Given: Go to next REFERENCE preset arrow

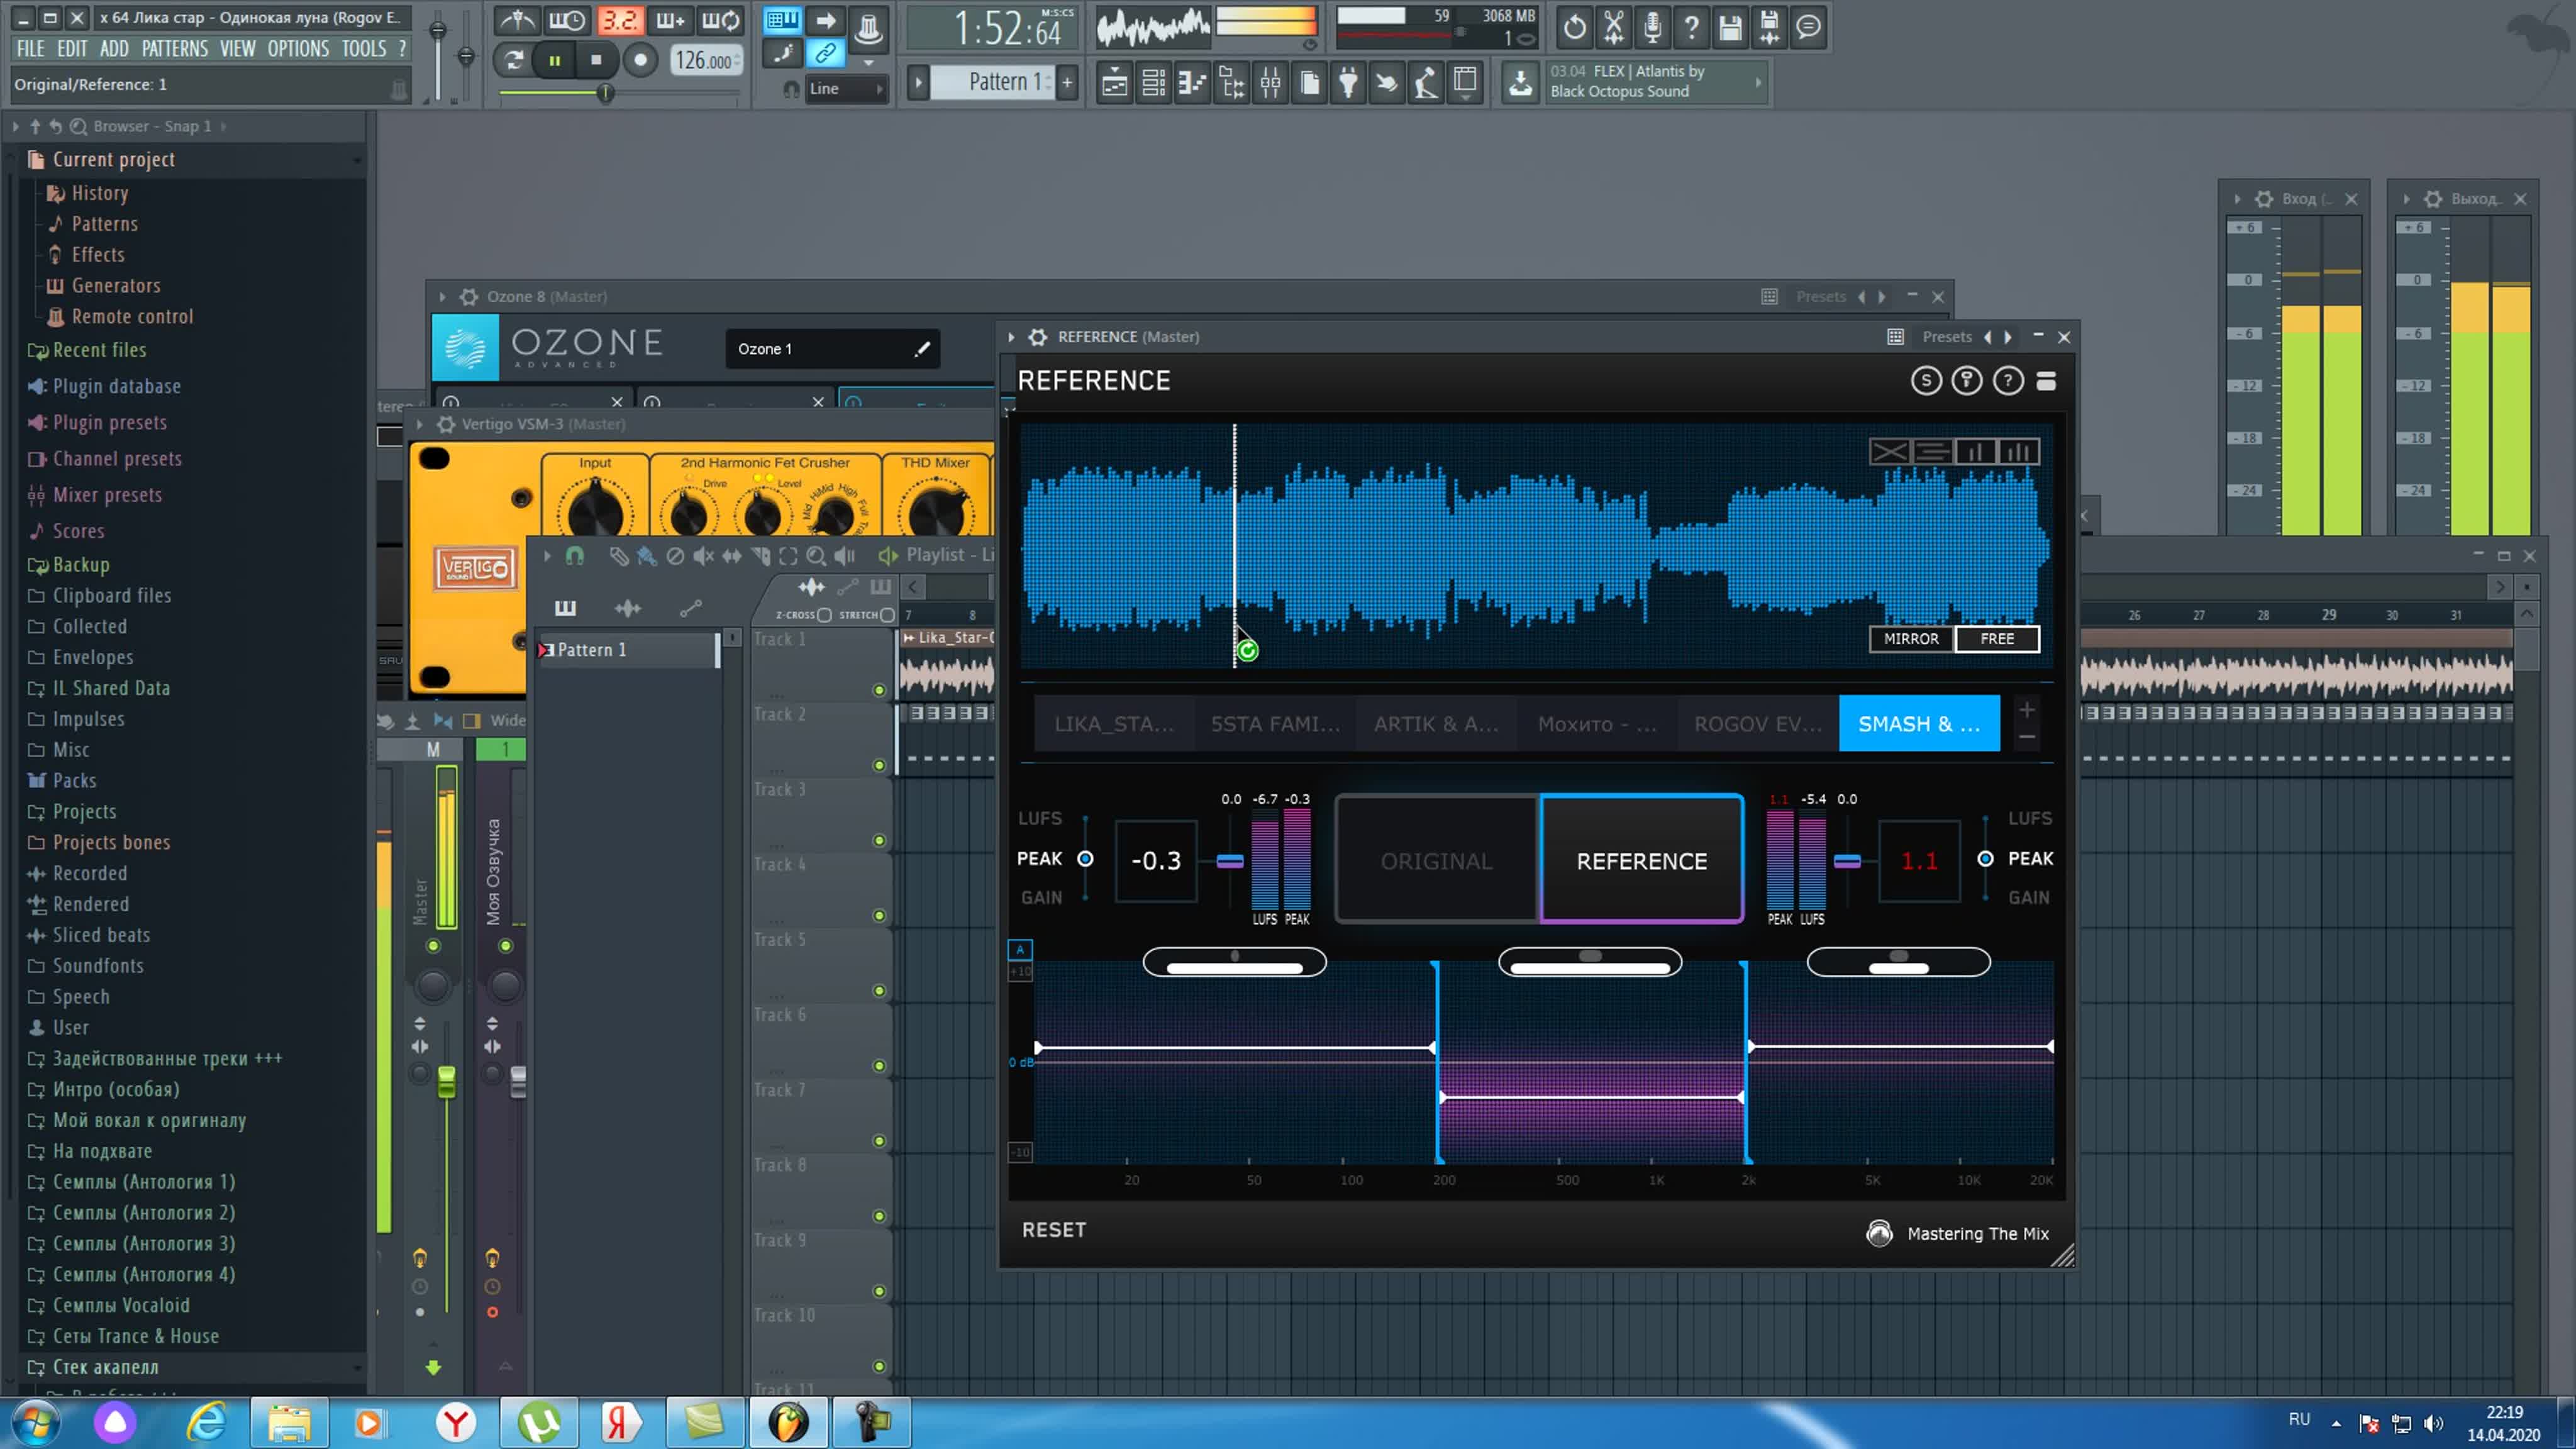Looking at the screenshot, I should [2008, 337].
